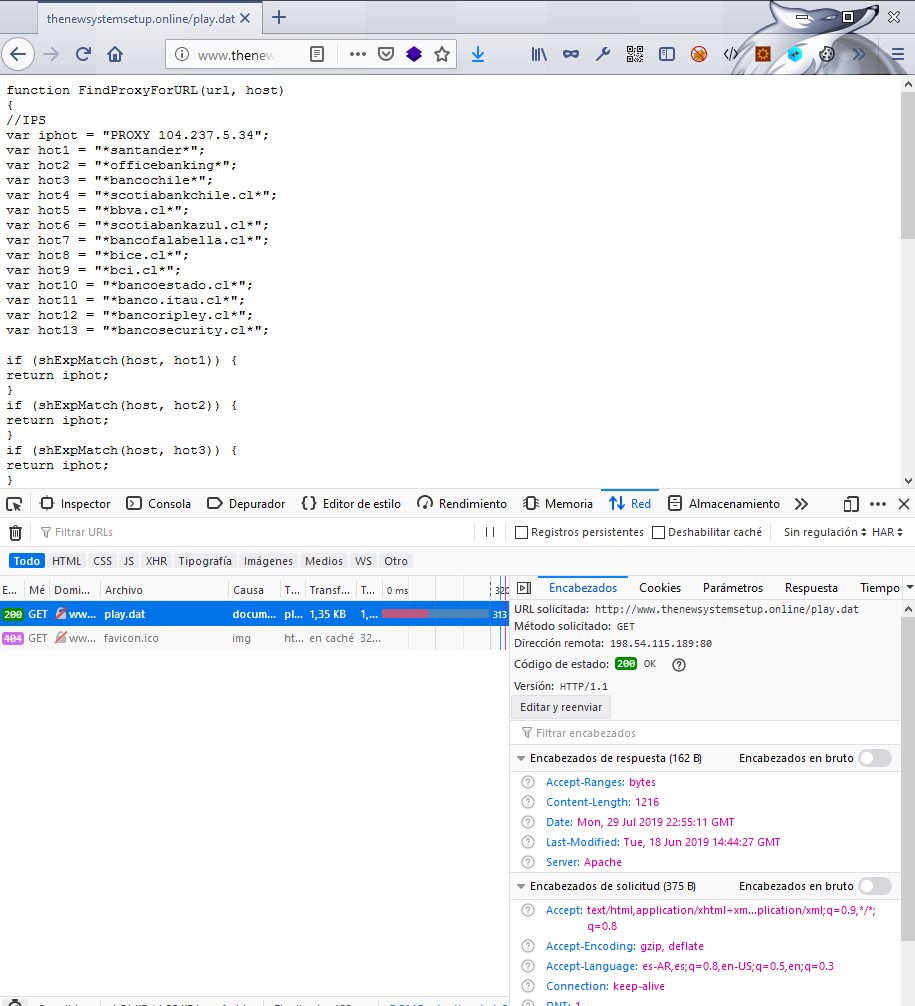Image resolution: width=915 pixels, height=1006 pixels.
Task: Sort requests by Archivo column
Action: pos(164,590)
